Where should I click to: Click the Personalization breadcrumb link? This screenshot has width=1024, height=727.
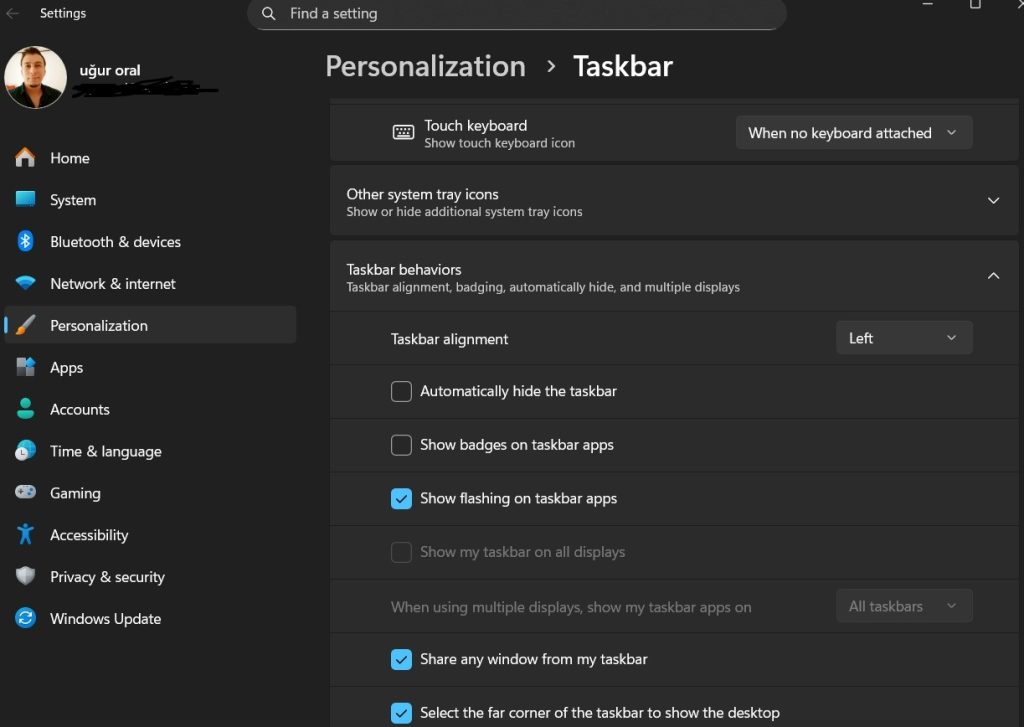425,65
